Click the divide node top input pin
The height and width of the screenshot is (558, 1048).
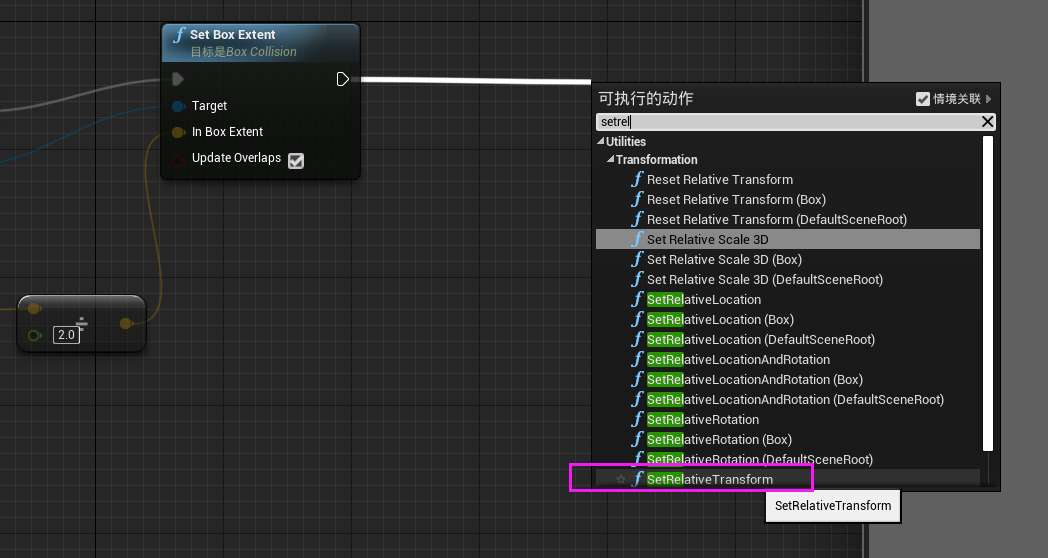(x=34, y=308)
